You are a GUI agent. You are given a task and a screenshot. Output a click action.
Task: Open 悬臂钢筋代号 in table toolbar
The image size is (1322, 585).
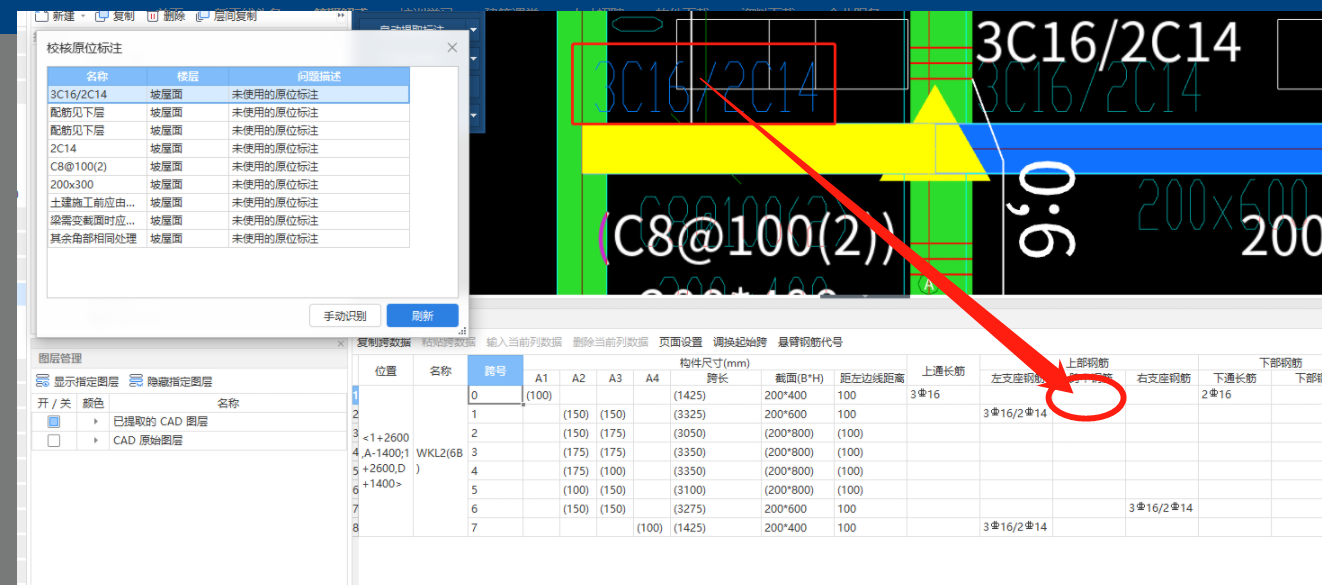click(810, 342)
